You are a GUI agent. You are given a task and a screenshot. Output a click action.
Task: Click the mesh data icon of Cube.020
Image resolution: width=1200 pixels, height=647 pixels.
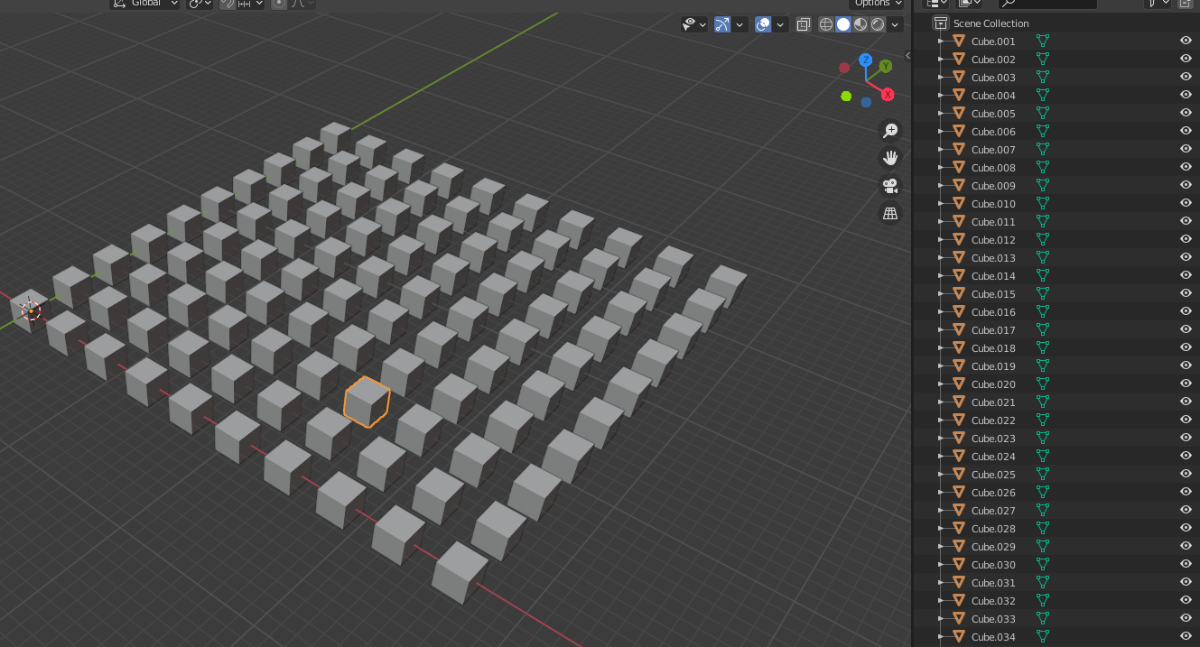1043,384
